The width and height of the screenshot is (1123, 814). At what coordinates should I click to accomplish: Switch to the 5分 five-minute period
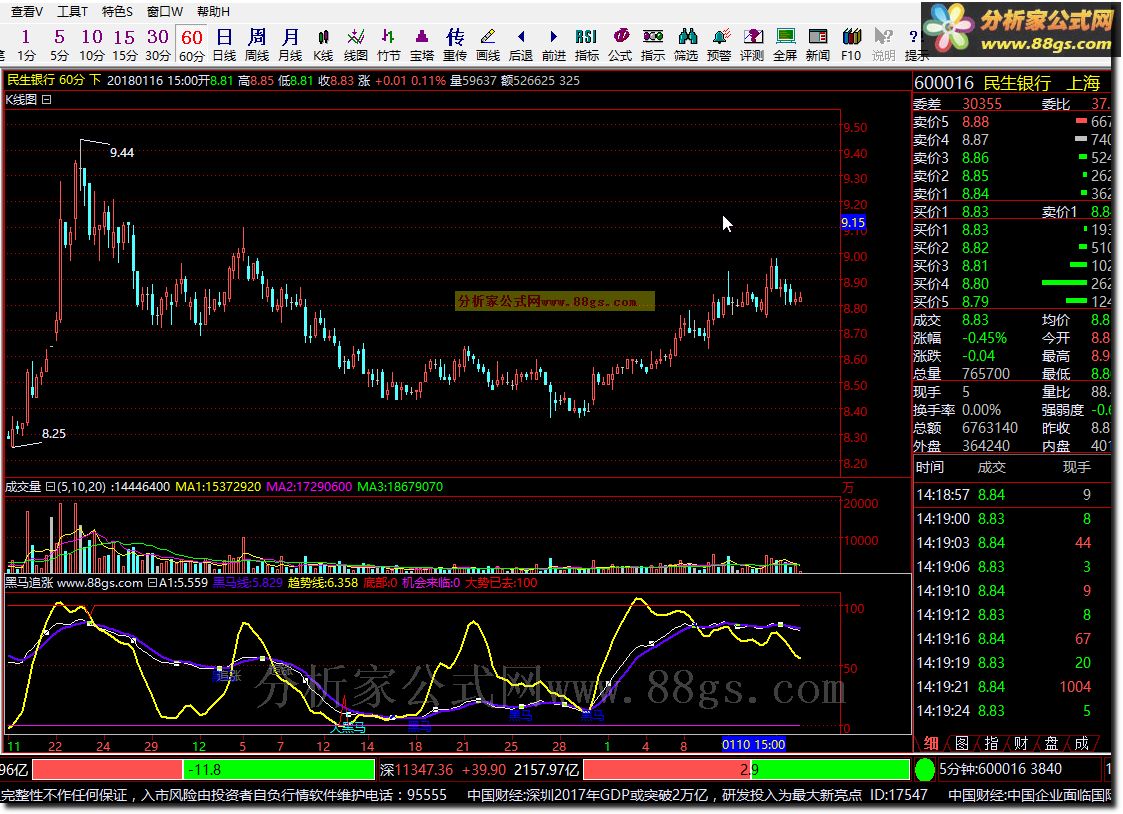[59, 44]
